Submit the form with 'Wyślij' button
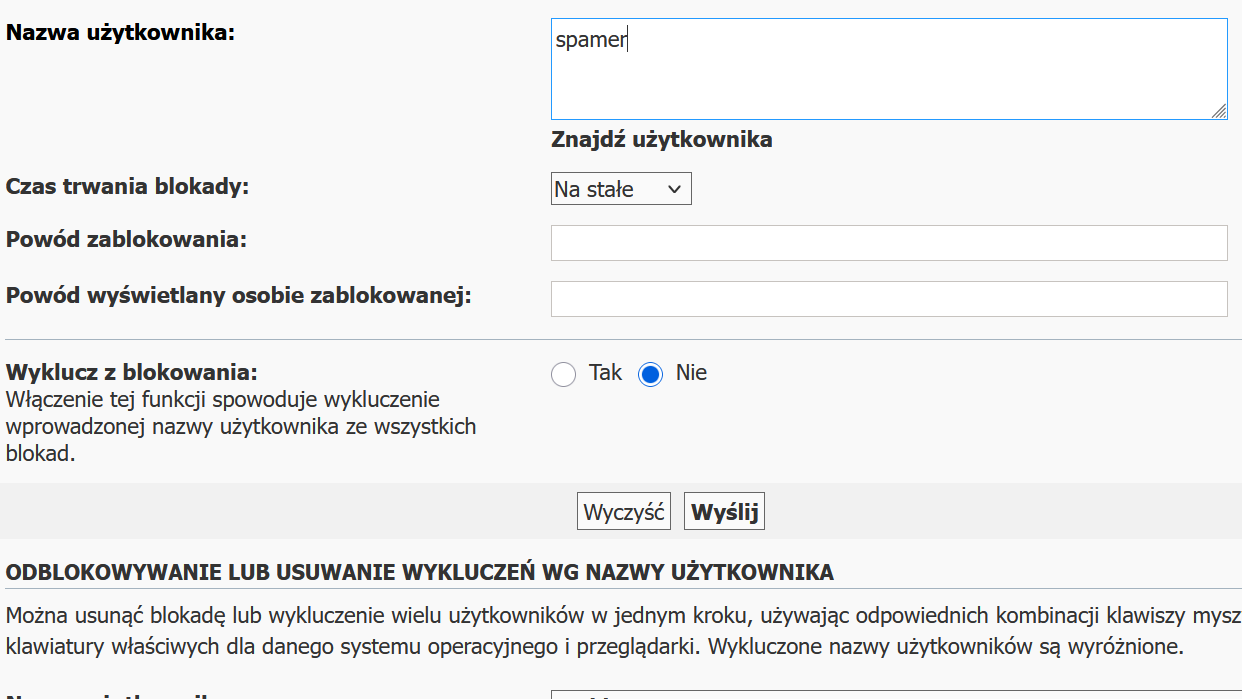Screen dimensions: 1242x699 (x=724, y=512)
